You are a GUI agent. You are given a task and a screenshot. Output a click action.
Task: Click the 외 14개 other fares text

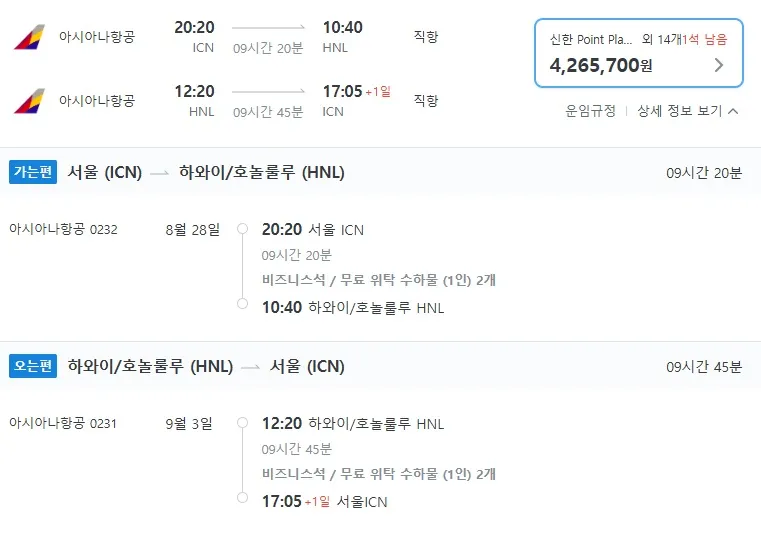pyautogui.click(x=661, y=40)
